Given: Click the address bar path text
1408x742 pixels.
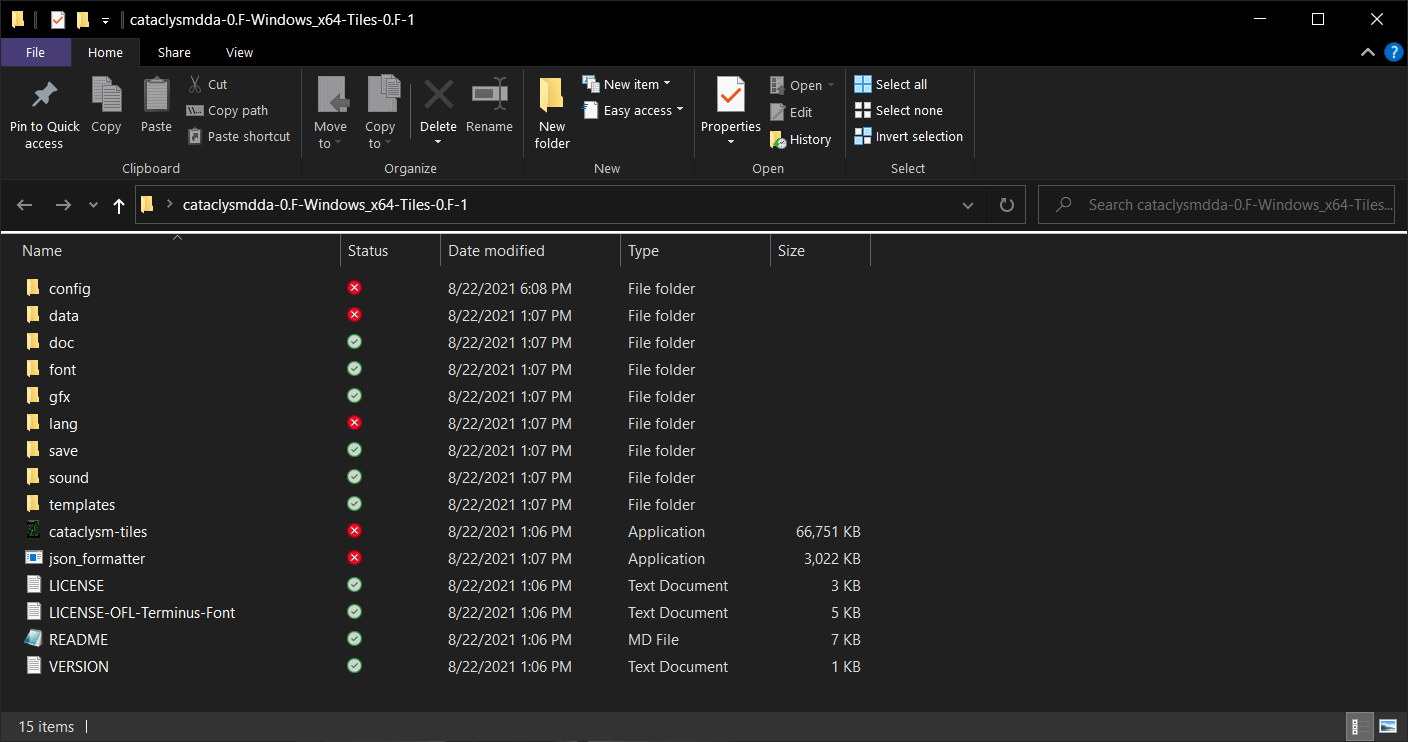Looking at the screenshot, I should click(x=325, y=205).
